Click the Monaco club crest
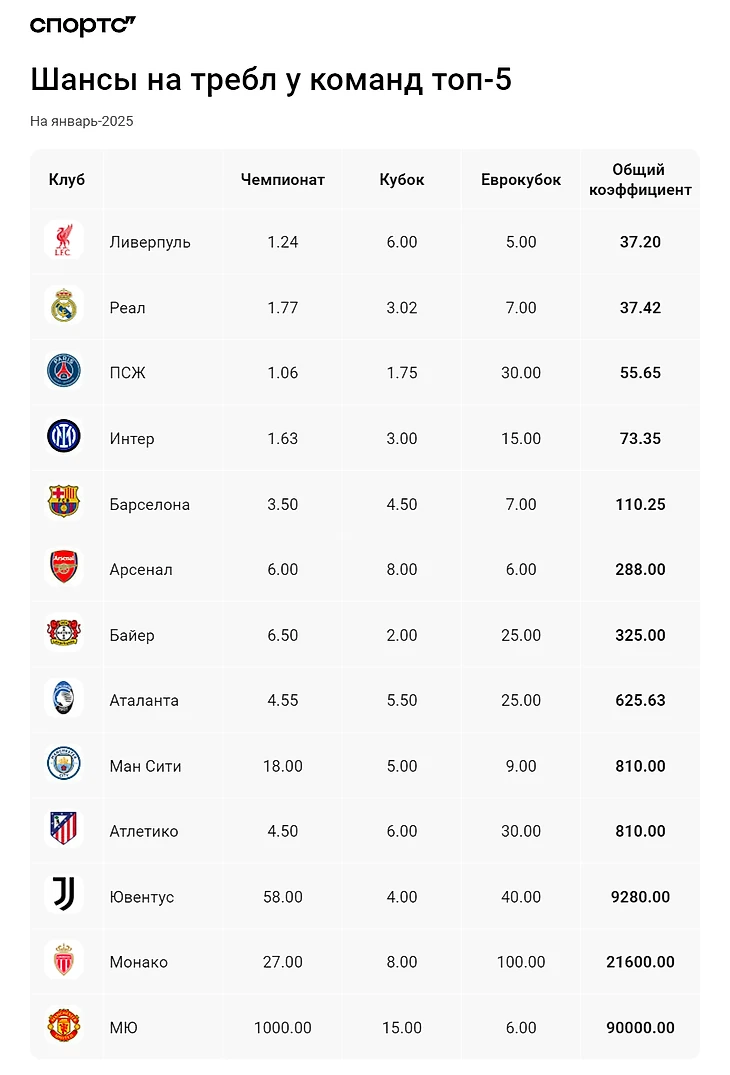Screen dimensions: 730x1075 coord(64,961)
